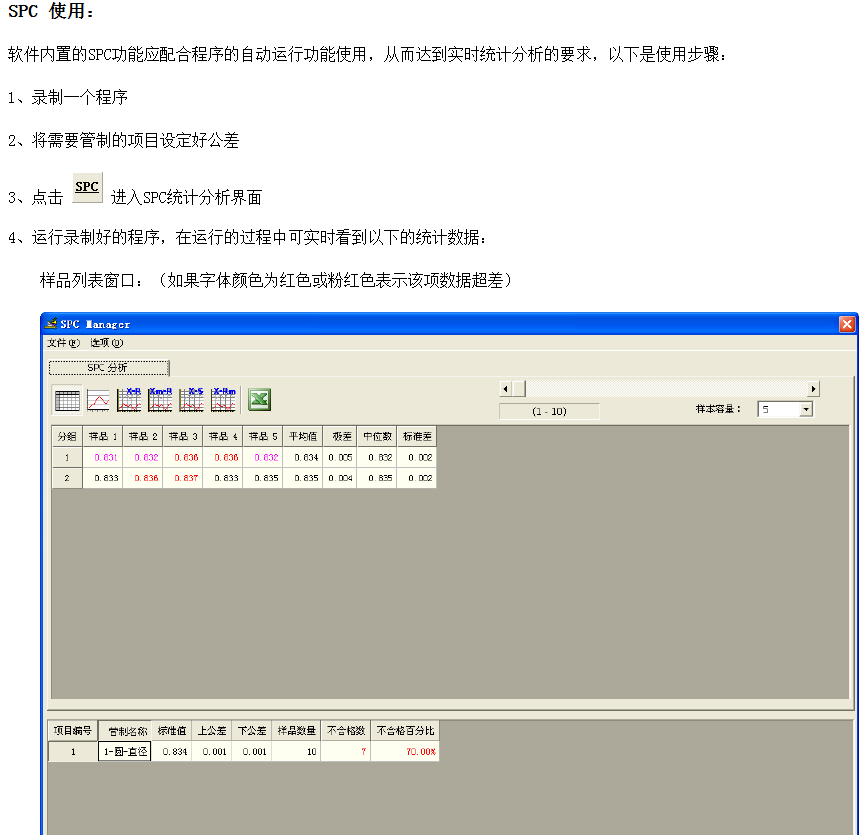The image size is (859, 835).
Task: Click the SPC icon in step 3 instructions
Action: tap(86, 187)
